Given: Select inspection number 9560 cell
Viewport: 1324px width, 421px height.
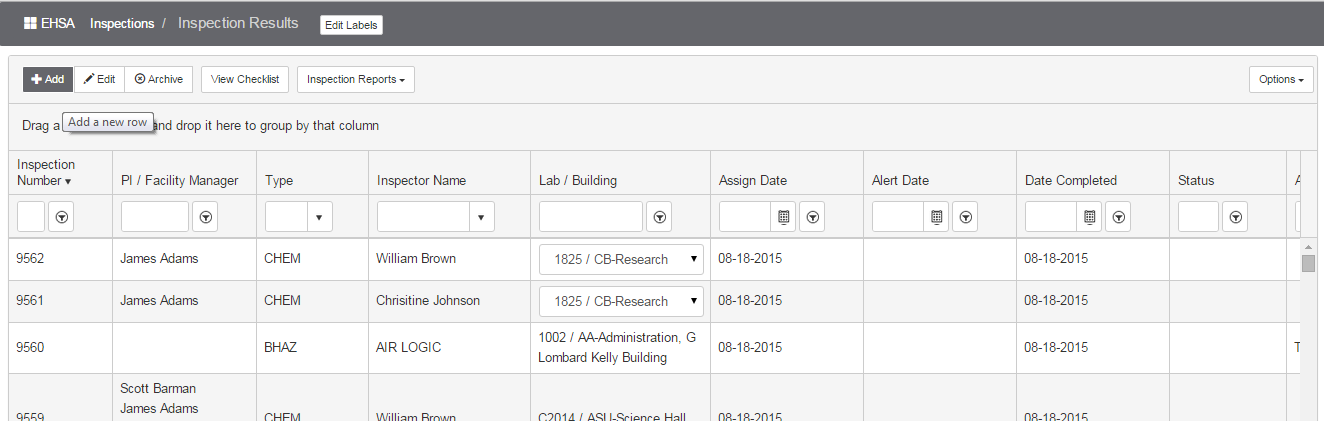Looking at the screenshot, I should (59, 348).
